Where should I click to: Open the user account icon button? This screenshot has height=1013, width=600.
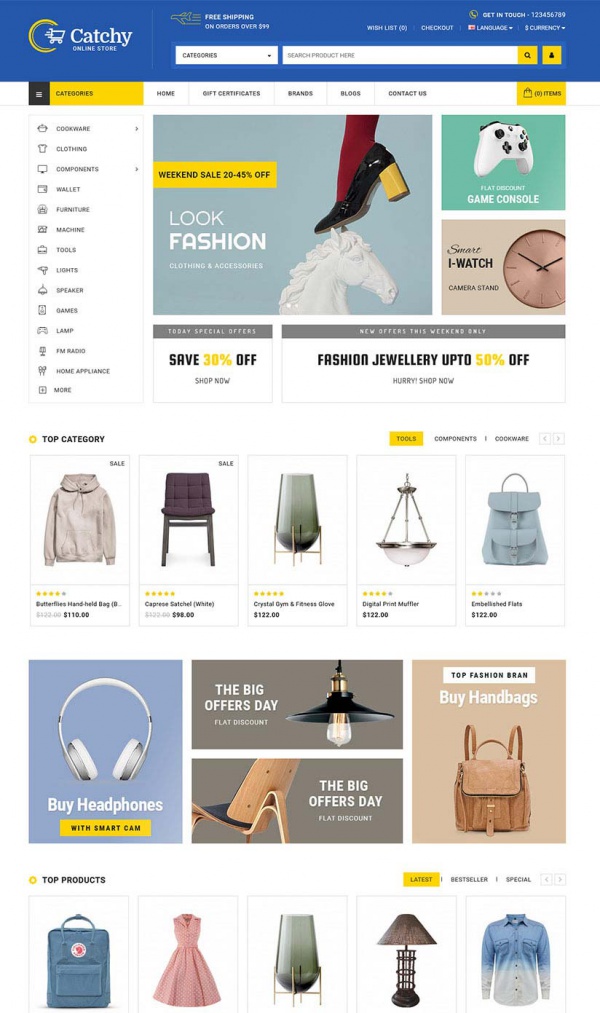click(x=552, y=56)
